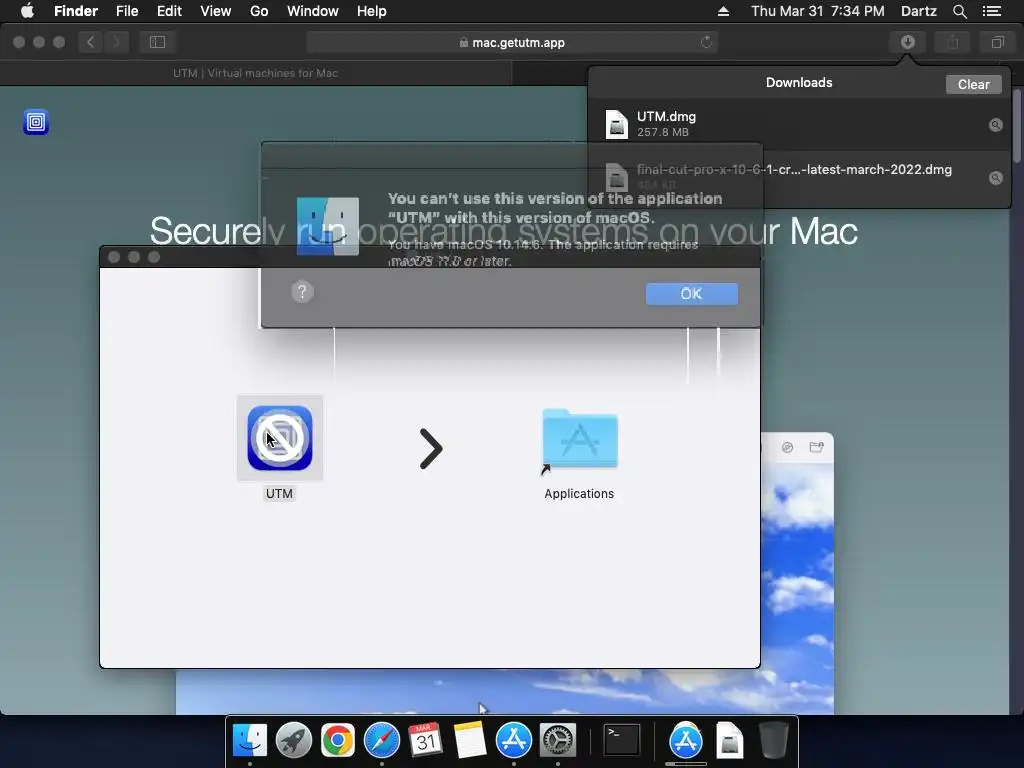This screenshot has width=1024, height=768.
Task: Select the UTM Virtual machines tab
Action: click(255, 73)
